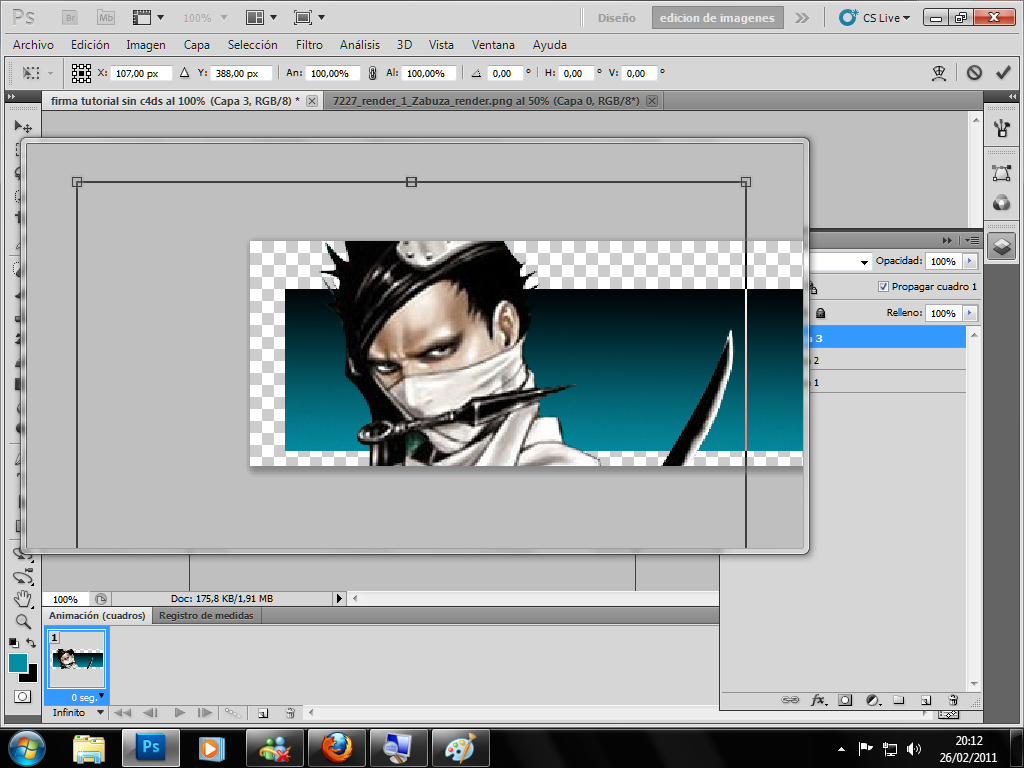
Task: Click the Opacidad value field
Action: 944,261
